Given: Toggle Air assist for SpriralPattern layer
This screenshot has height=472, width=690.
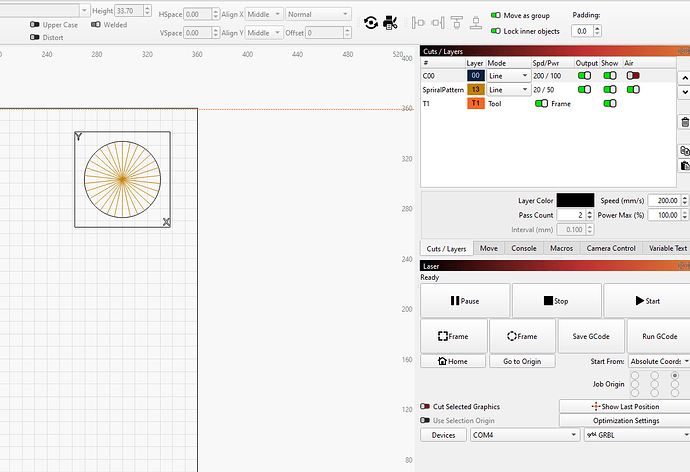Looking at the screenshot, I should pos(633,90).
